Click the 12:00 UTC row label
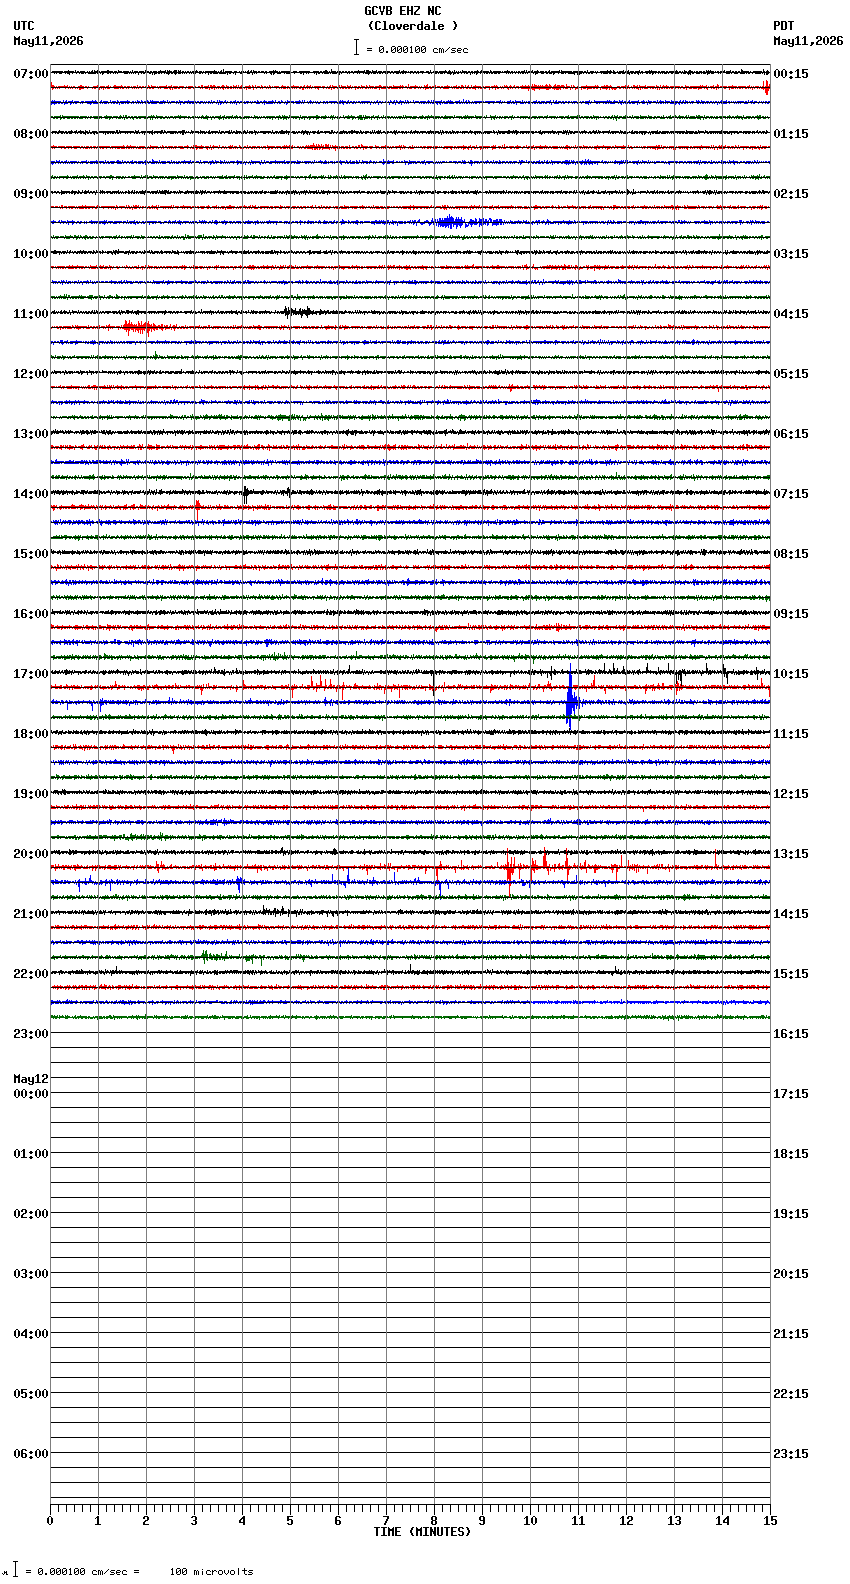 (31, 374)
